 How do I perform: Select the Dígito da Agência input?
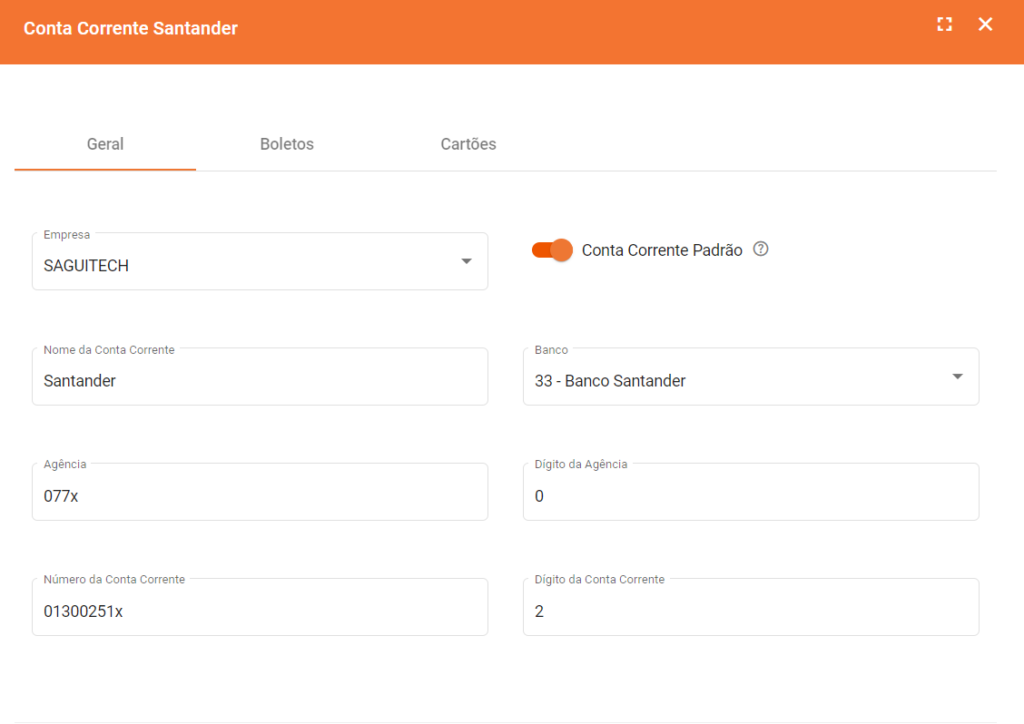tap(750, 496)
